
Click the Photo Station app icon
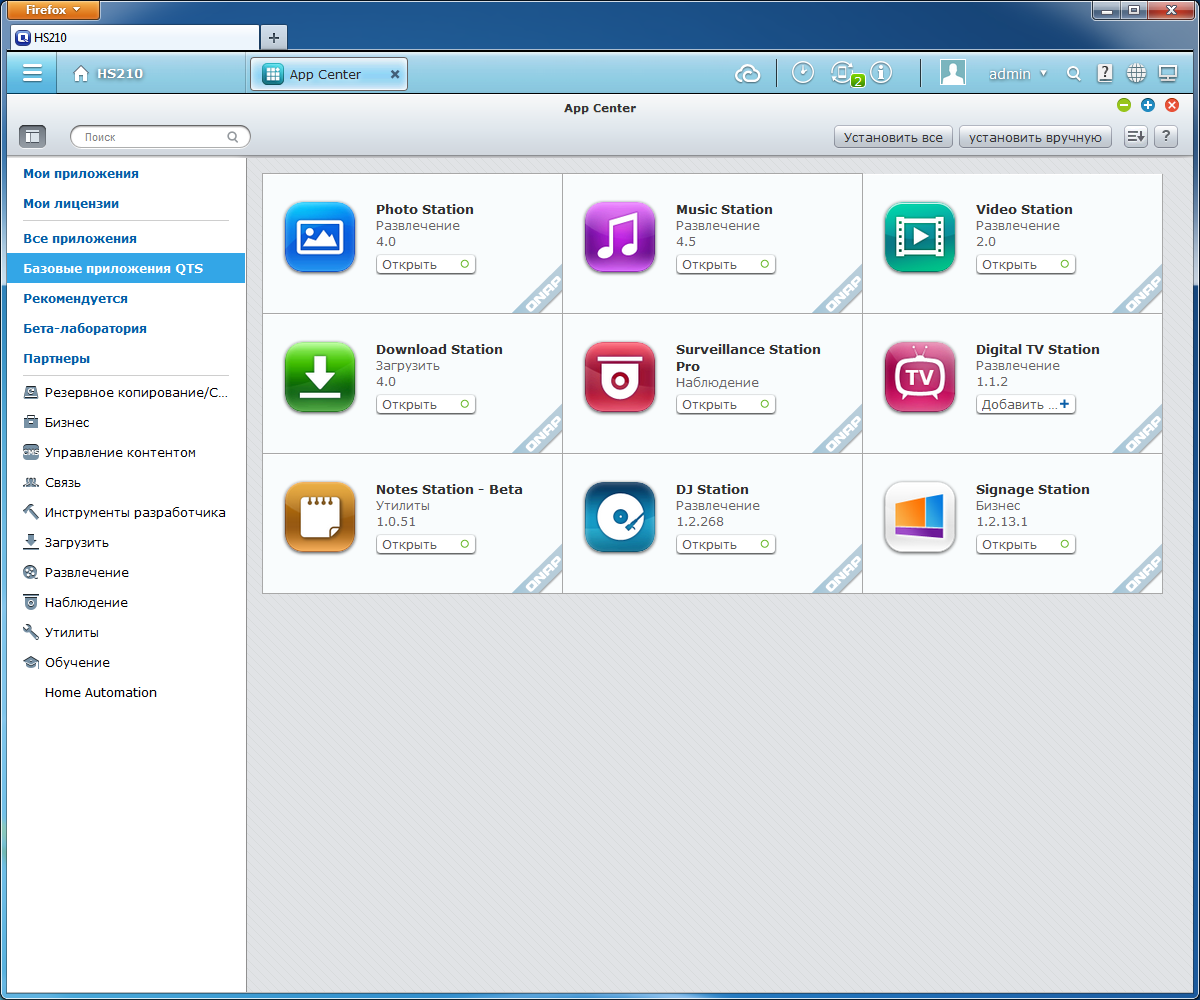(320, 237)
